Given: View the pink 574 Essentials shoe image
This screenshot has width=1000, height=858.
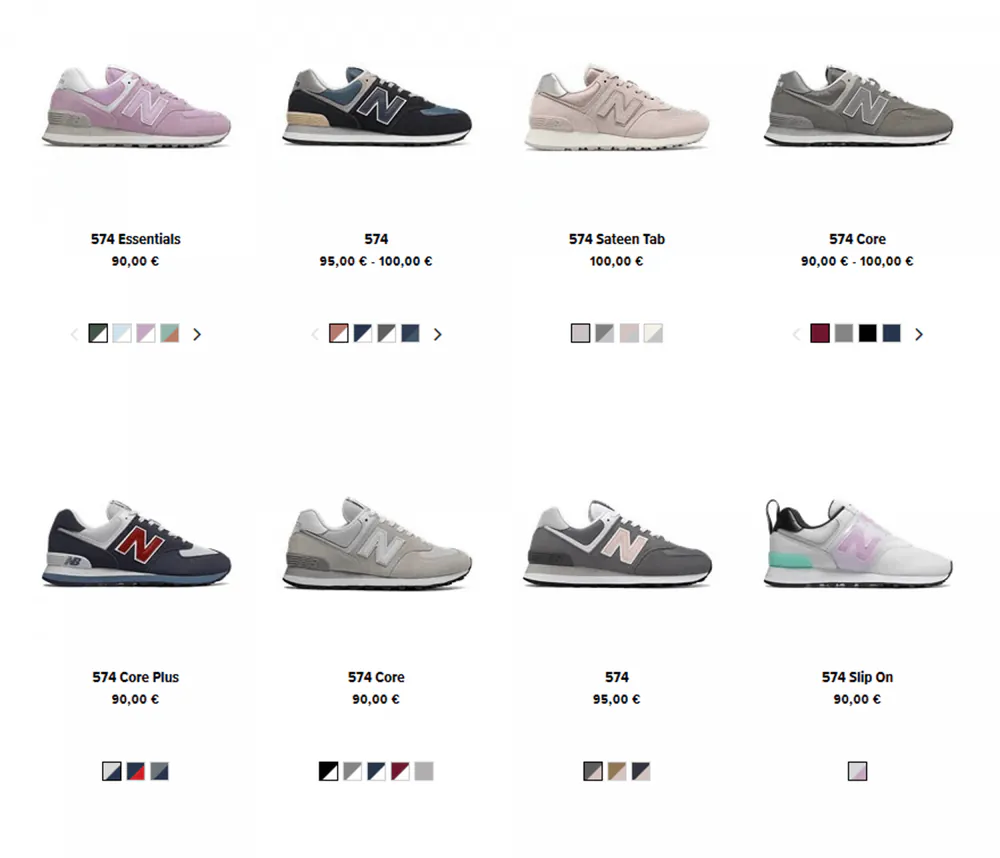Looking at the screenshot, I should 136,106.
